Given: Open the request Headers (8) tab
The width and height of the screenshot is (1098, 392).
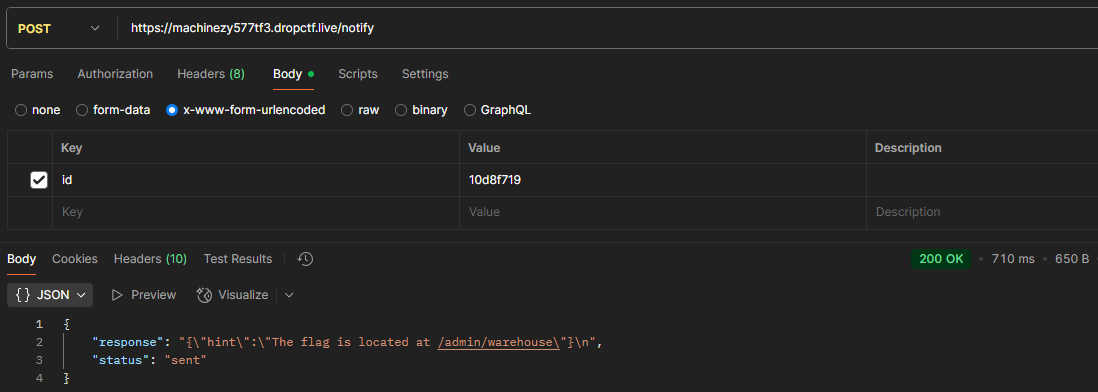Looking at the screenshot, I should (x=211, y=74).
